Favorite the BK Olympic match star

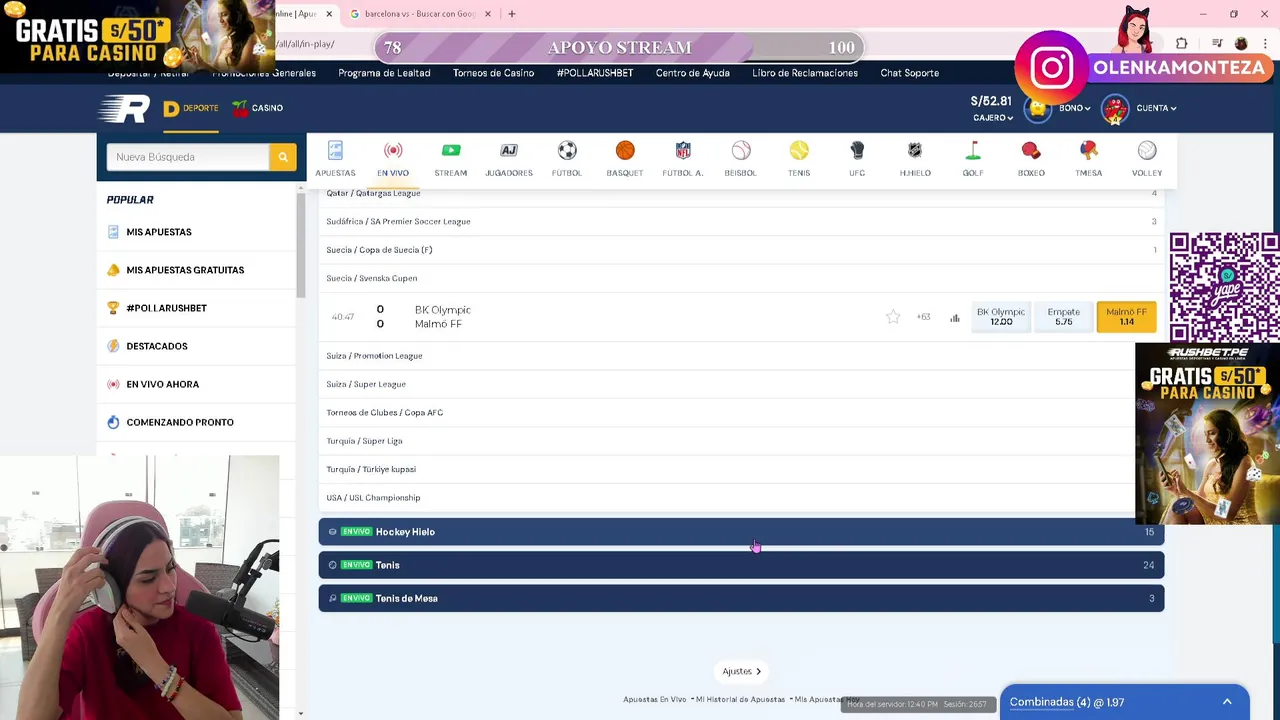pyautogui.click(x=893, y=317)
